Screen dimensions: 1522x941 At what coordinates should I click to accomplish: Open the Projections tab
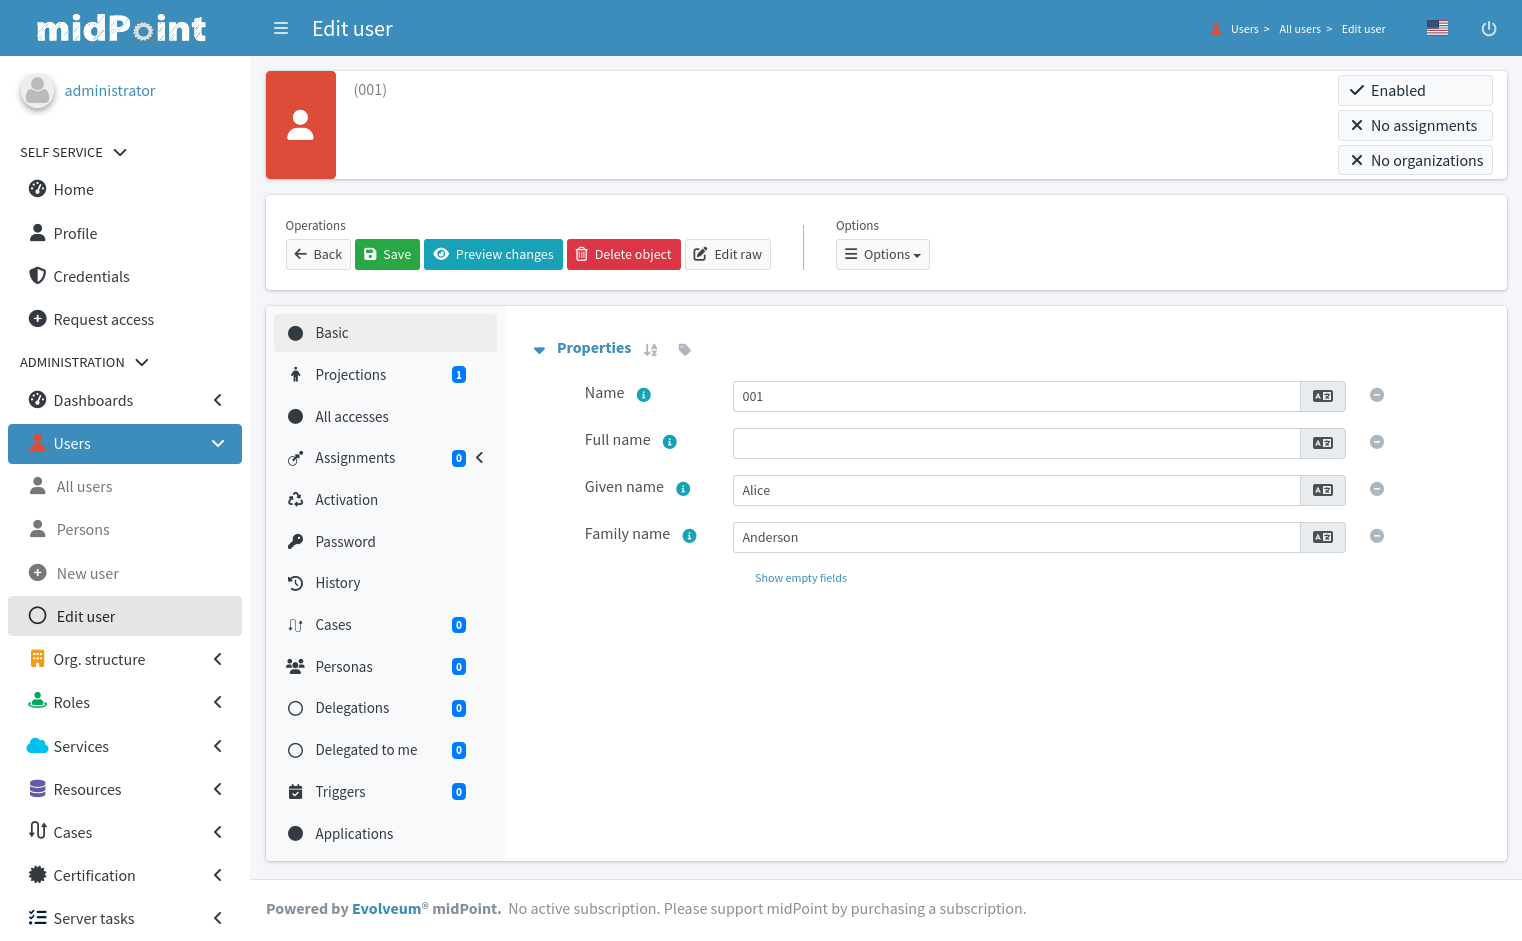point(350,375)
